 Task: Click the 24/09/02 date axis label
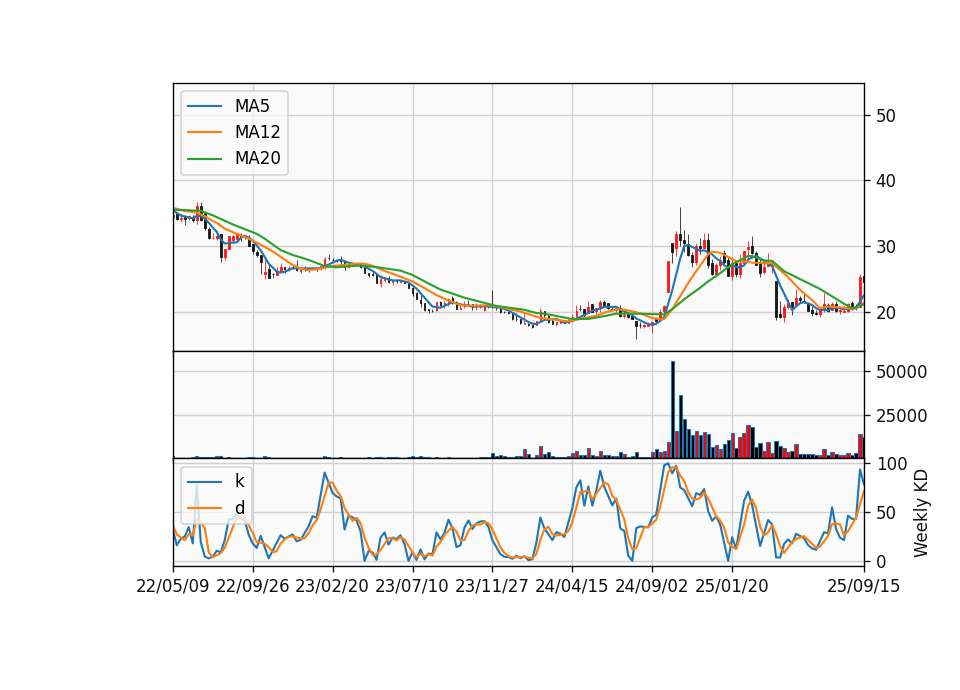[x=651, y=586]
